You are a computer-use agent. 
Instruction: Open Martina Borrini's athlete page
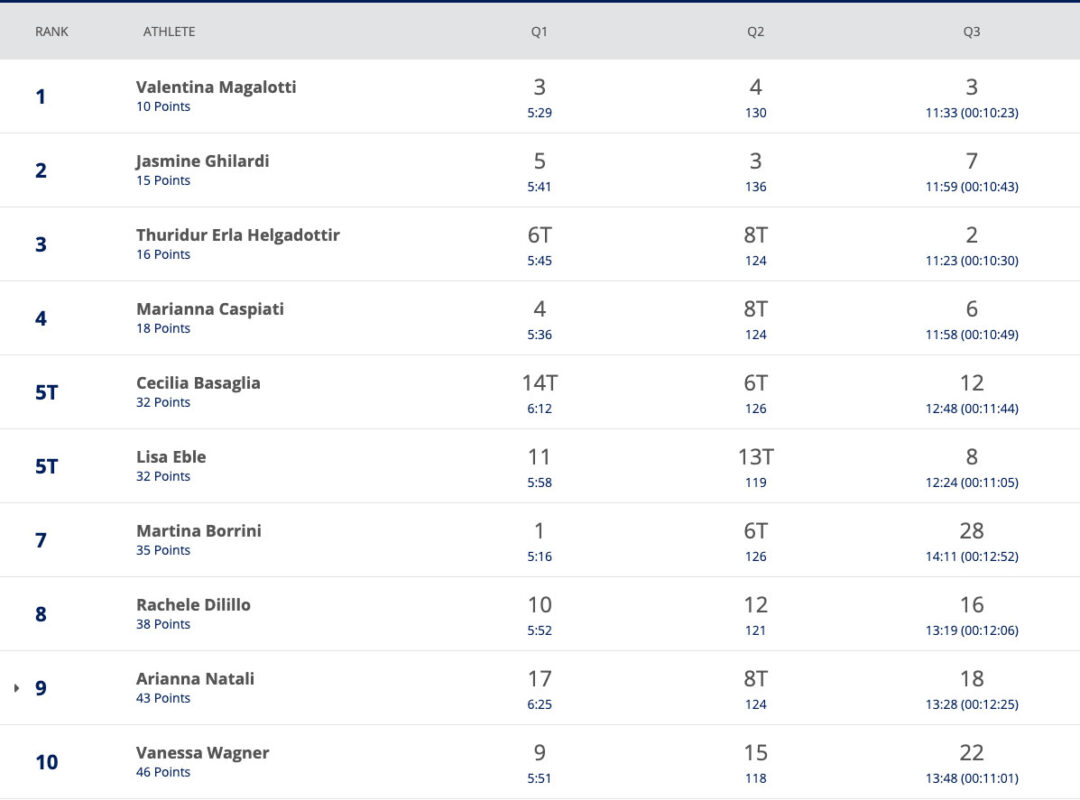click(199, 531)
